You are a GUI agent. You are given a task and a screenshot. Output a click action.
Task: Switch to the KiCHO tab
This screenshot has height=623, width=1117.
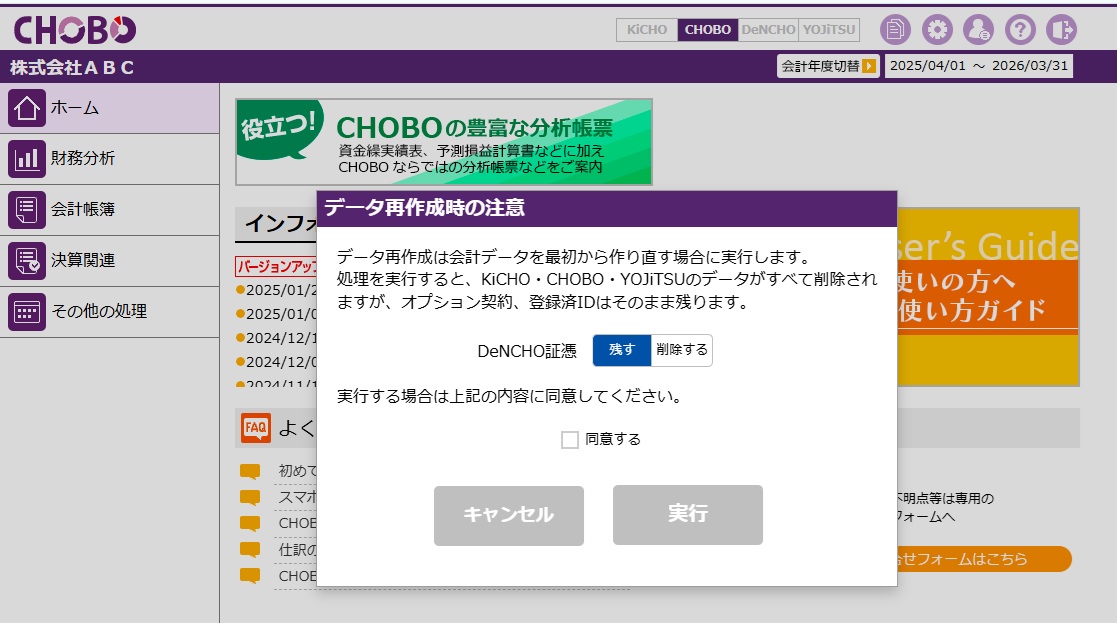click(x=647, y=30)
